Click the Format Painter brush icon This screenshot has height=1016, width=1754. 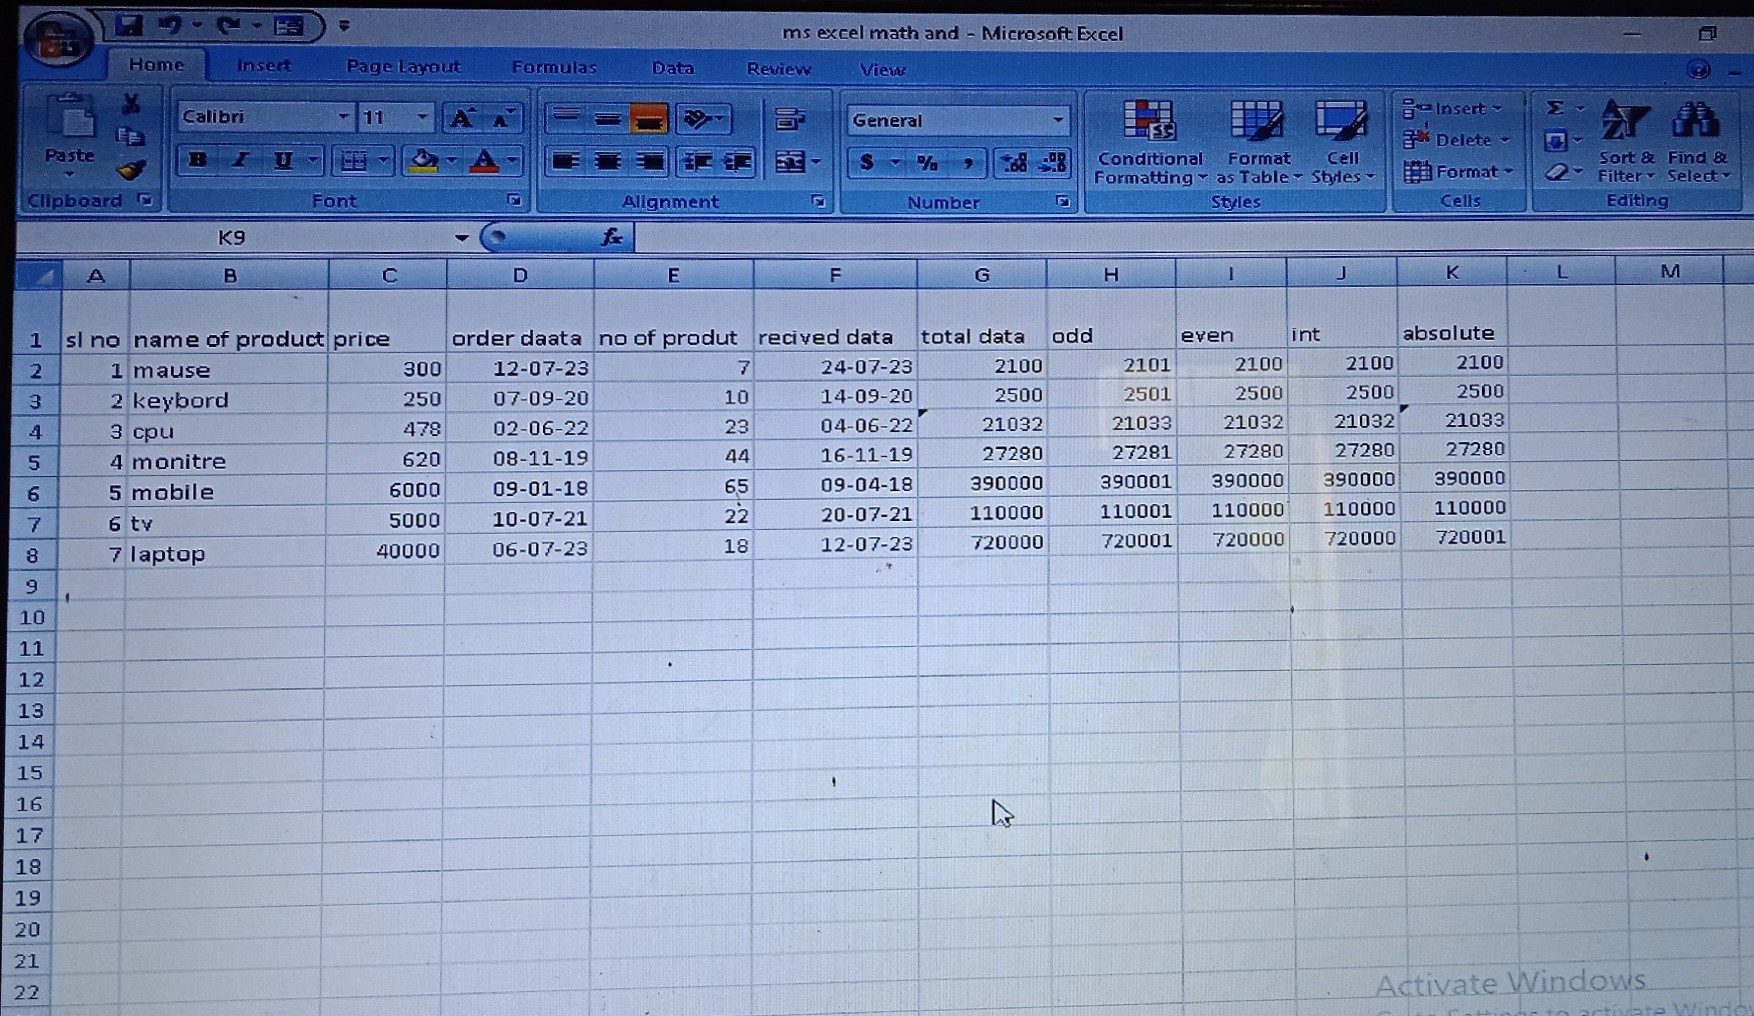(x=131, y=170)
